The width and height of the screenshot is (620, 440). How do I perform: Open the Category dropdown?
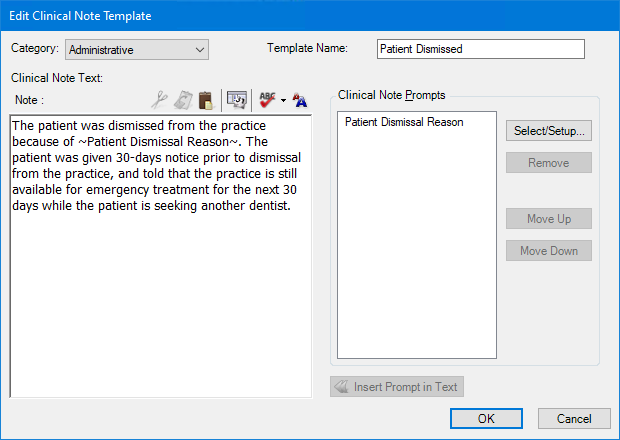[x=200, y=49]
